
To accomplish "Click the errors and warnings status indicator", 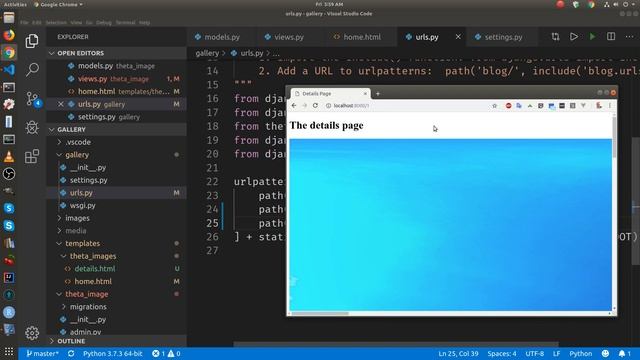I will pyautogui.click(x=166, y=353).
